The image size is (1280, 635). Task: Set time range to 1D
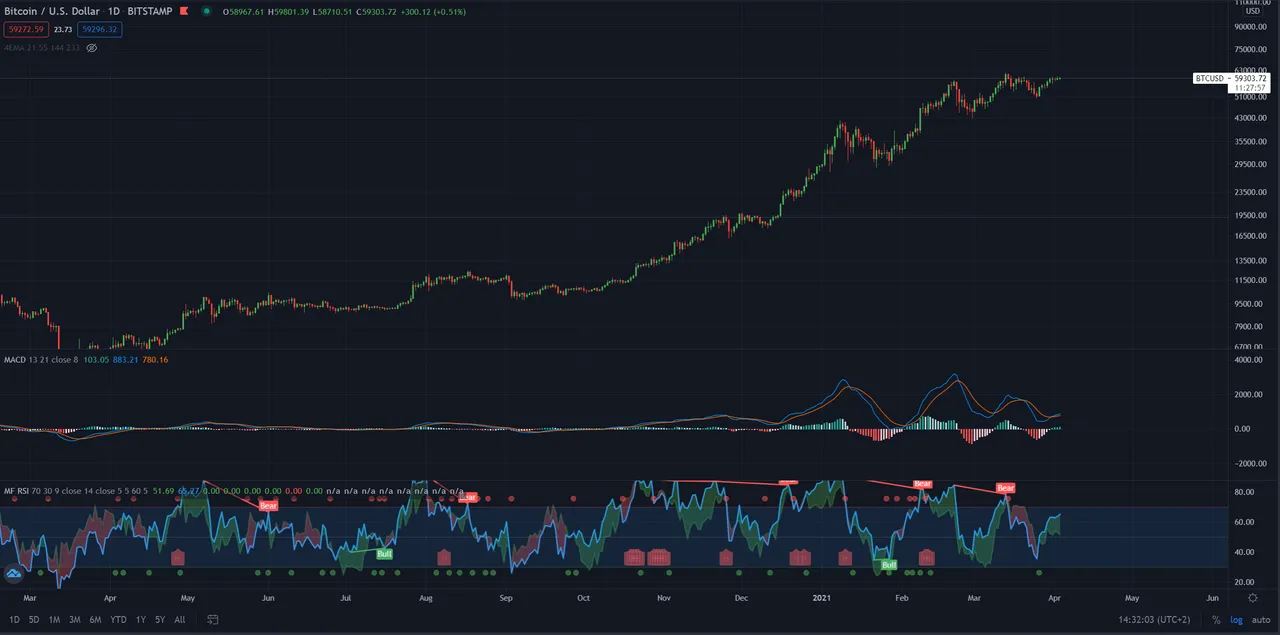coord(14,620)
